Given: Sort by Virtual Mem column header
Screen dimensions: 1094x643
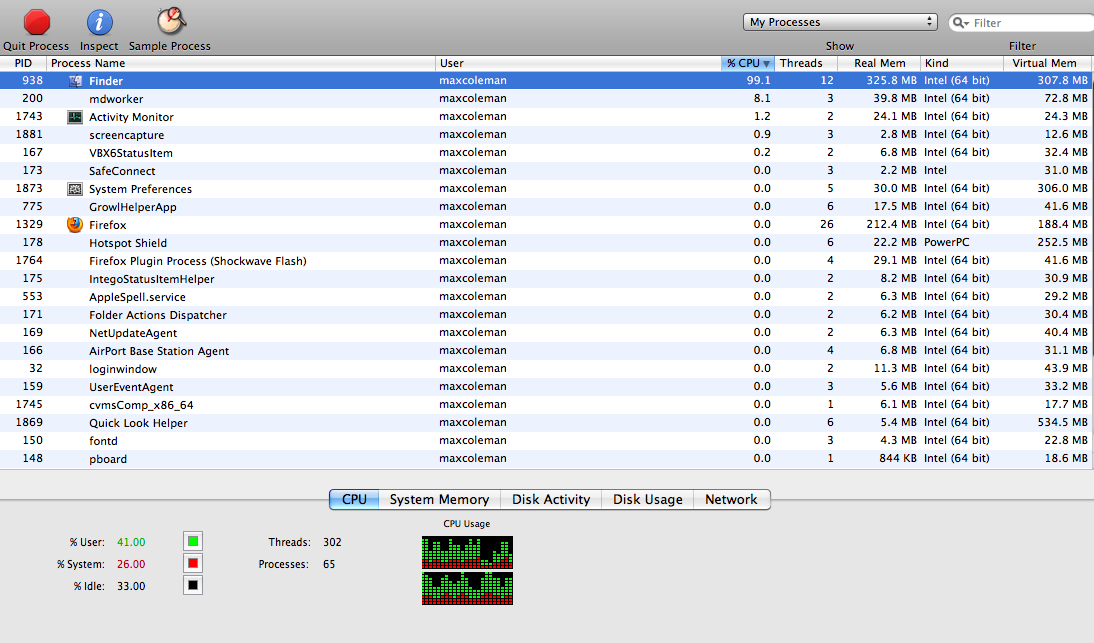Looking at the screenshot, I should (x=1049, y=63).
